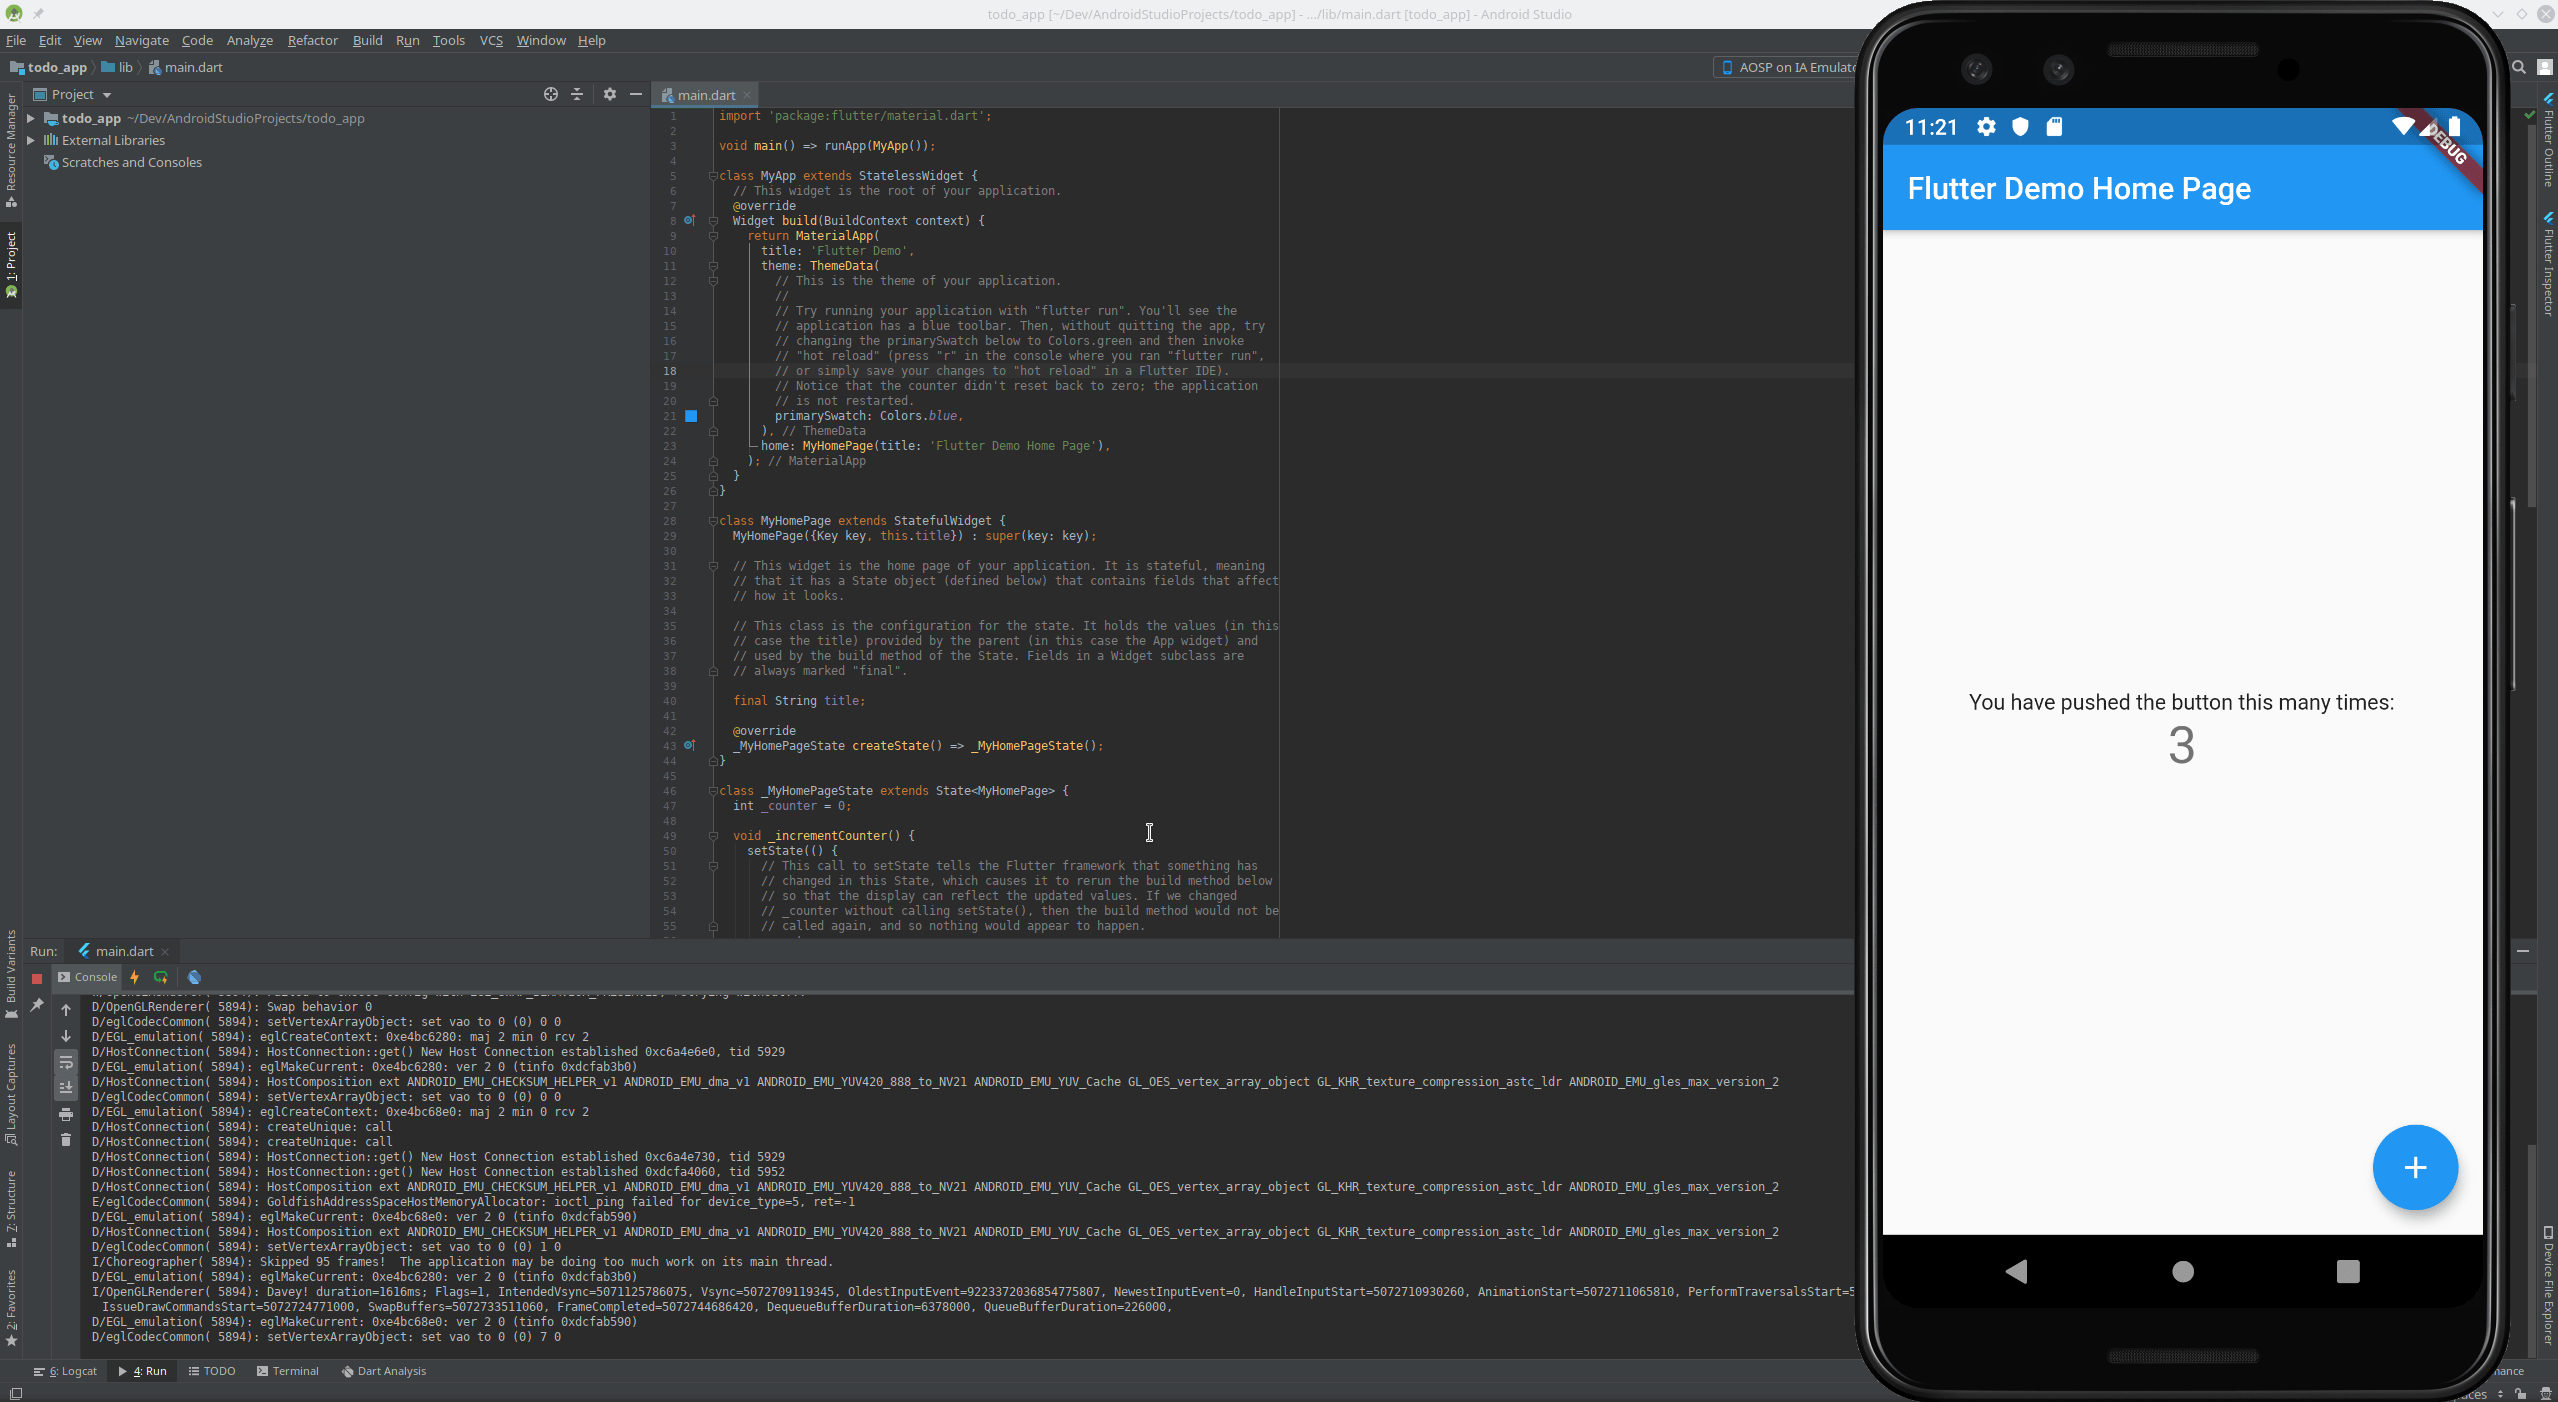Screen dimensions: 2558x1402
Task: Trigger Flutter hot reload lightning icon
Action: pos(134,977)
